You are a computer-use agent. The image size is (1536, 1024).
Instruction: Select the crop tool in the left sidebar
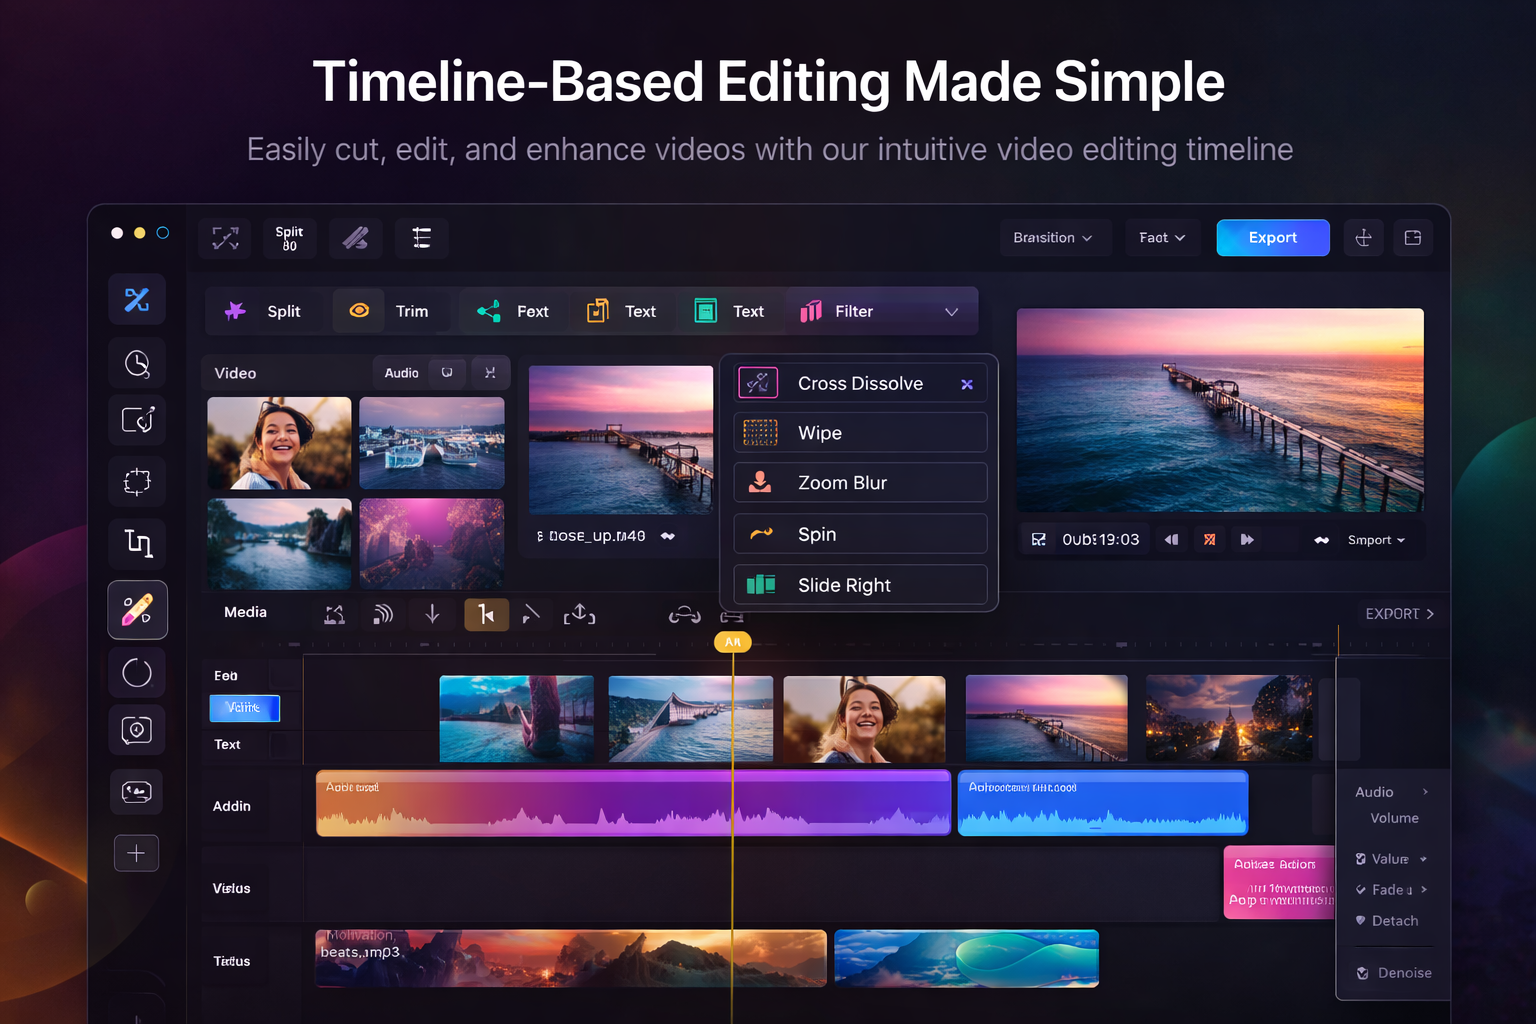(137, 481)
